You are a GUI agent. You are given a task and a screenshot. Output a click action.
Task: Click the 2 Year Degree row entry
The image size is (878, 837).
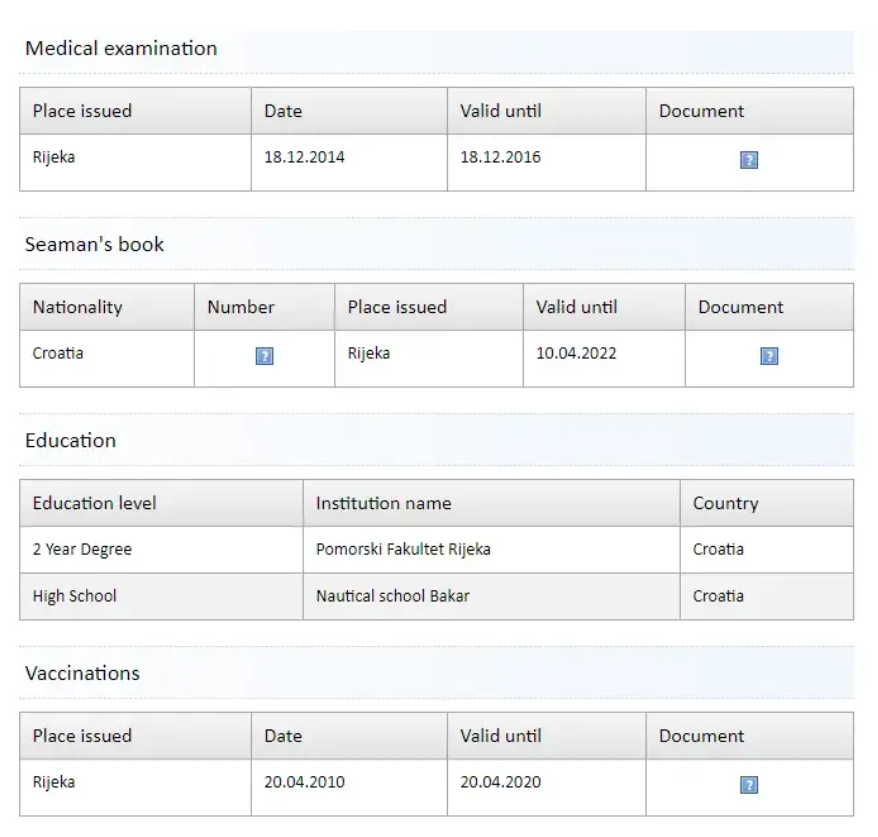coord(82,549)
